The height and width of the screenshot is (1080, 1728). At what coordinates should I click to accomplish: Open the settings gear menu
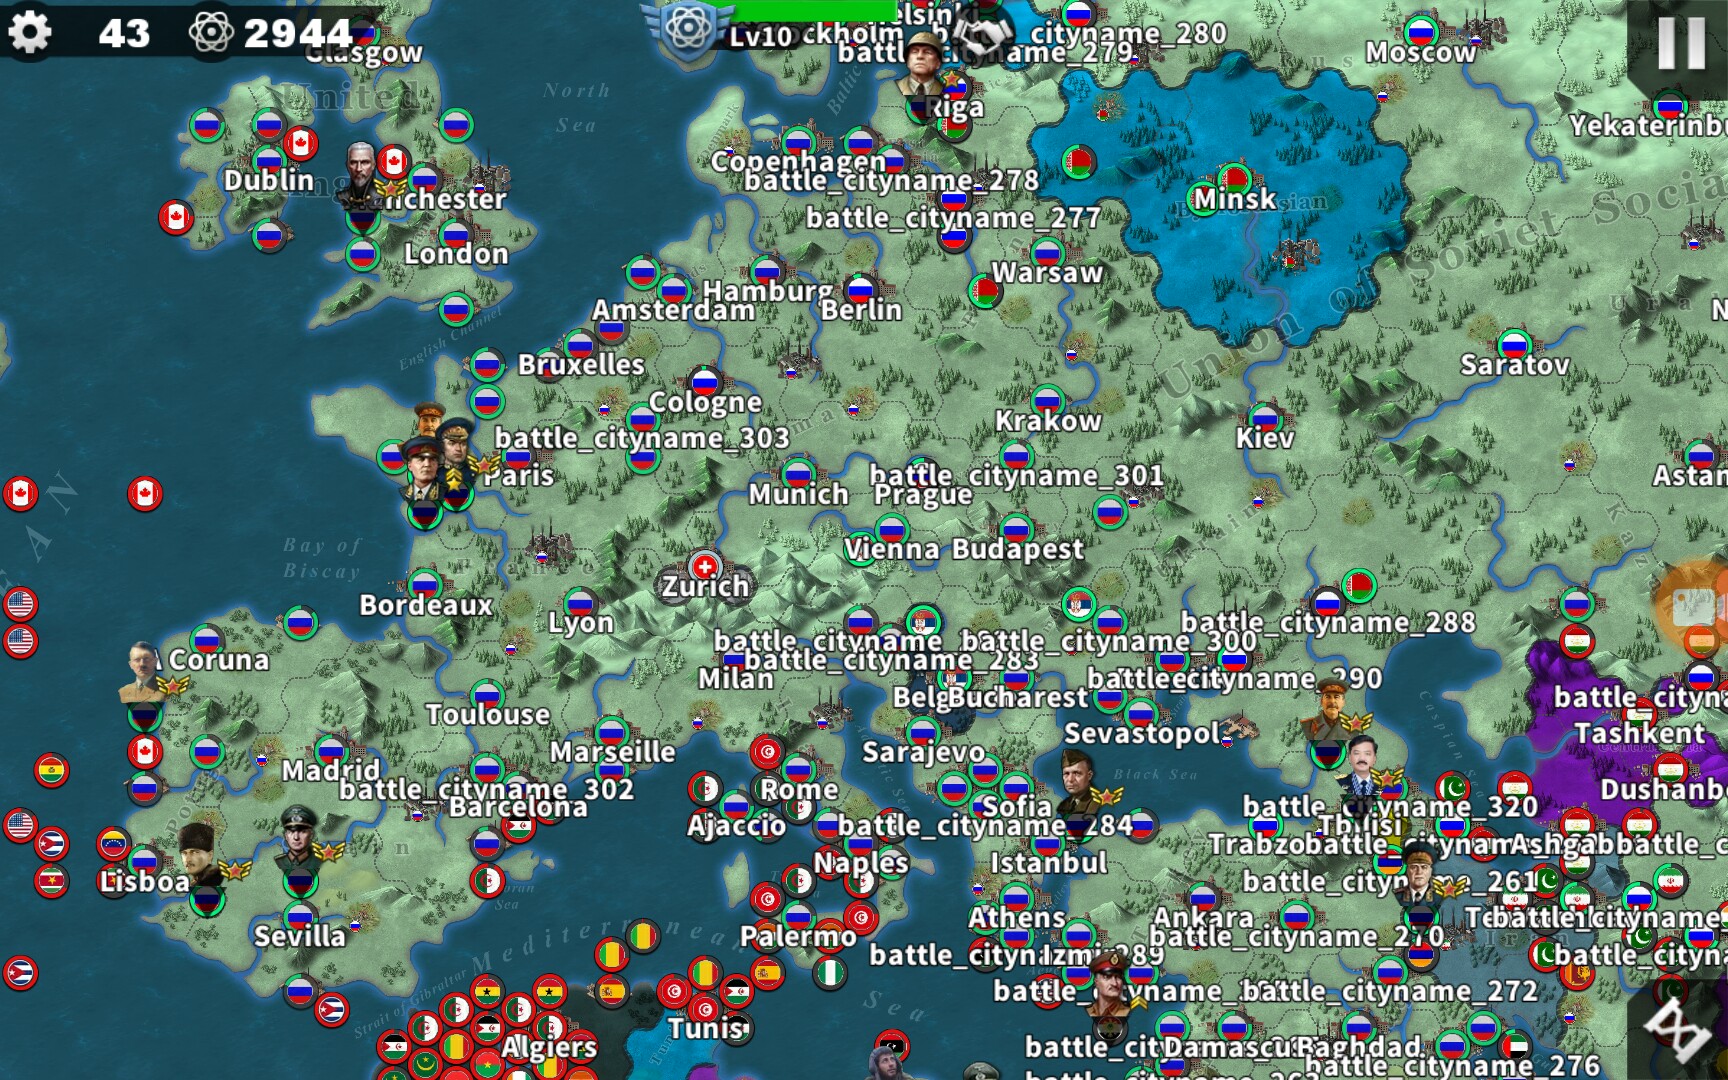30,32
